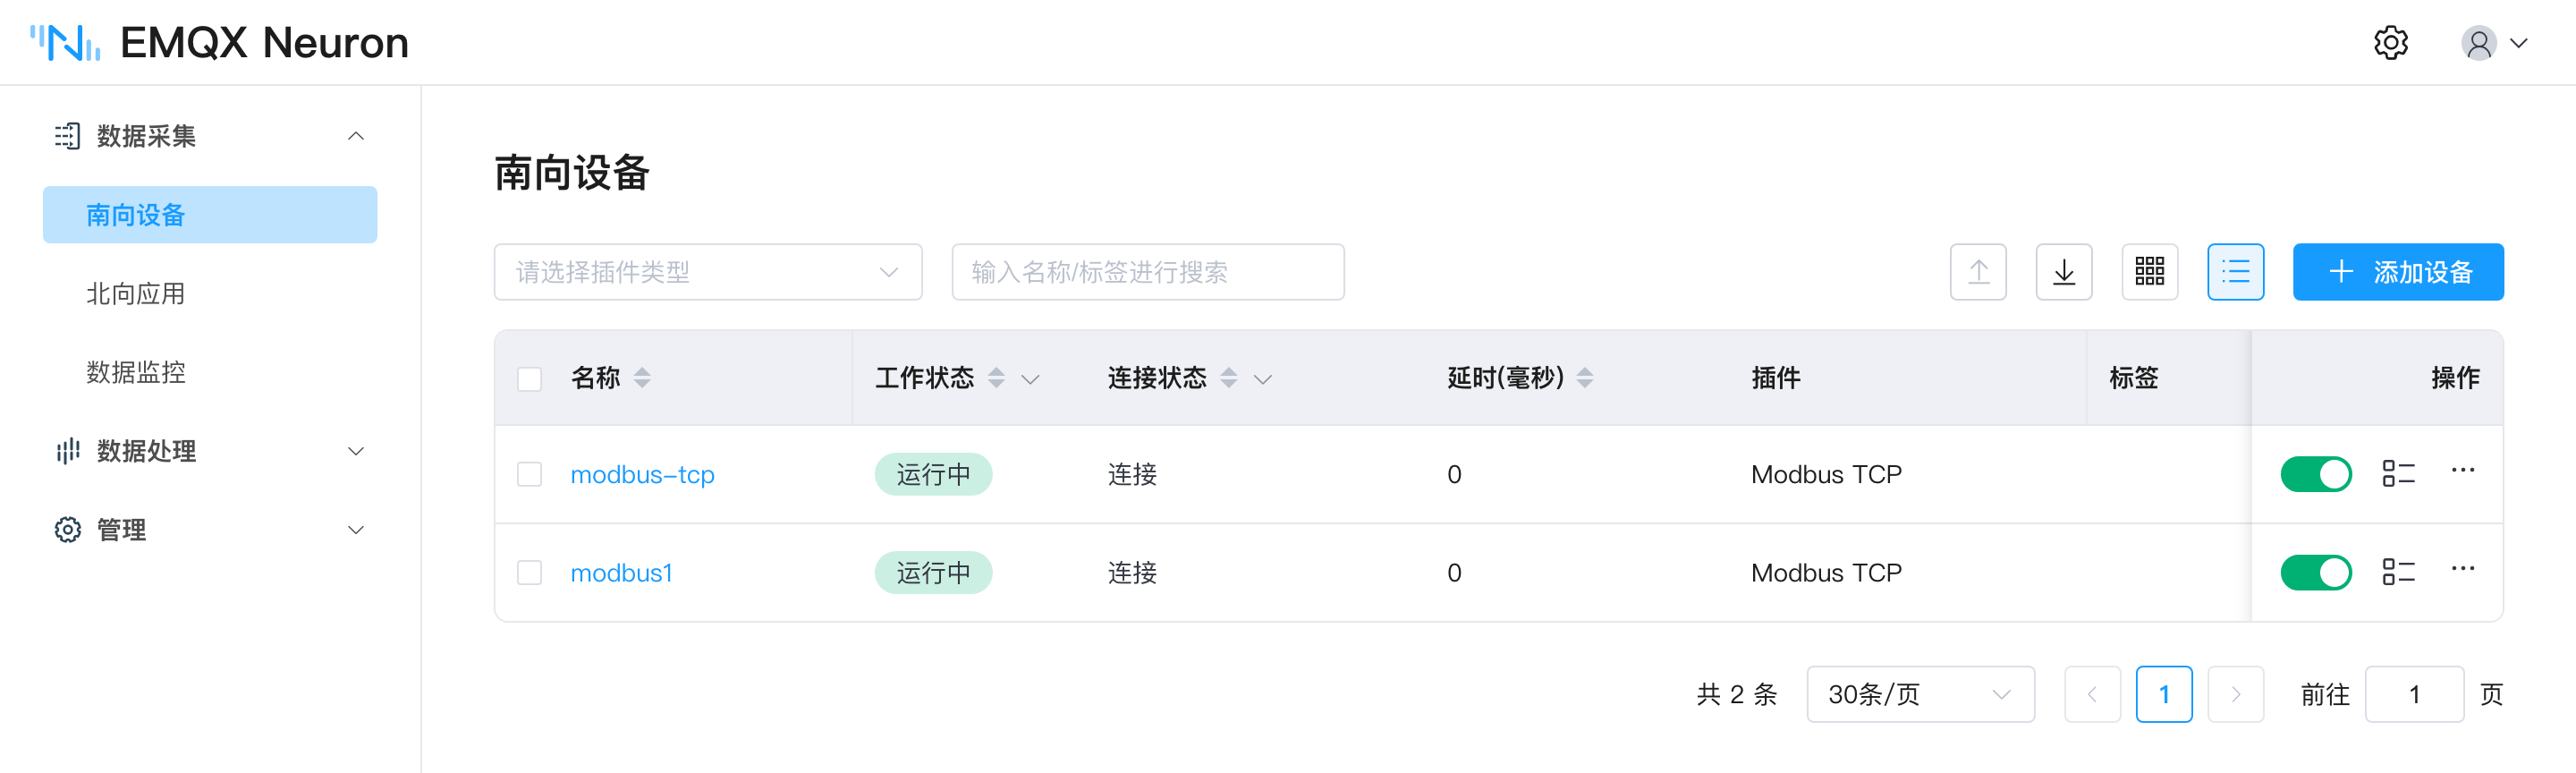Image resolution: width=2576 pixels, height=773 pixels.
Task: Select 北向应用 in the sidebar
Action: pos(210,294)
